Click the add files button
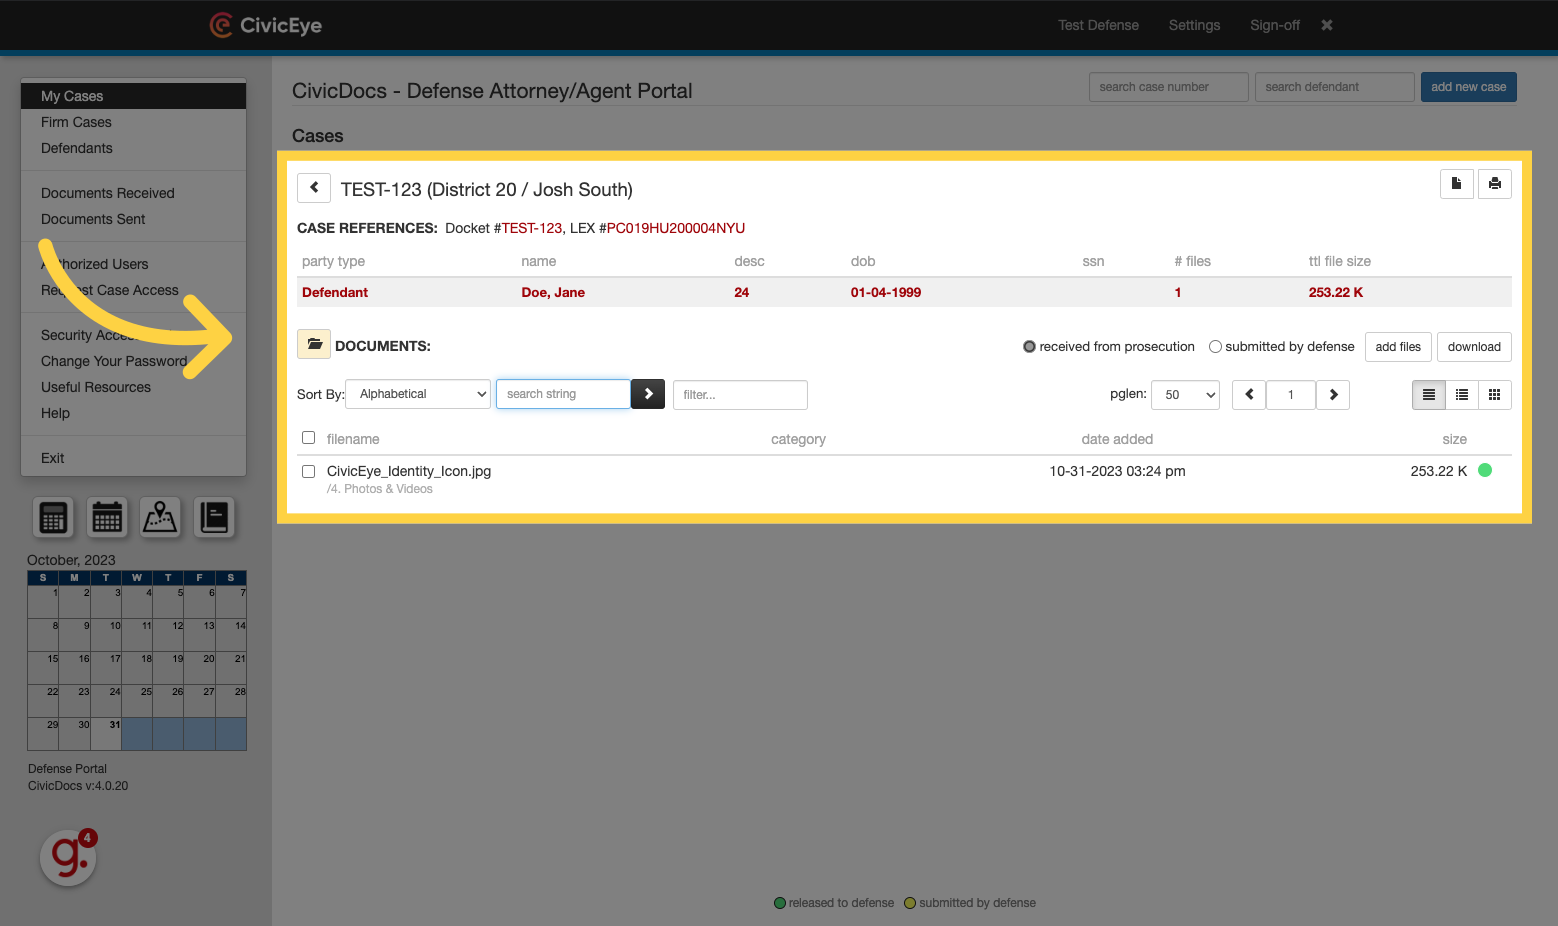The width and height of the screenshot is (1558, 926). coord(1398,347)
